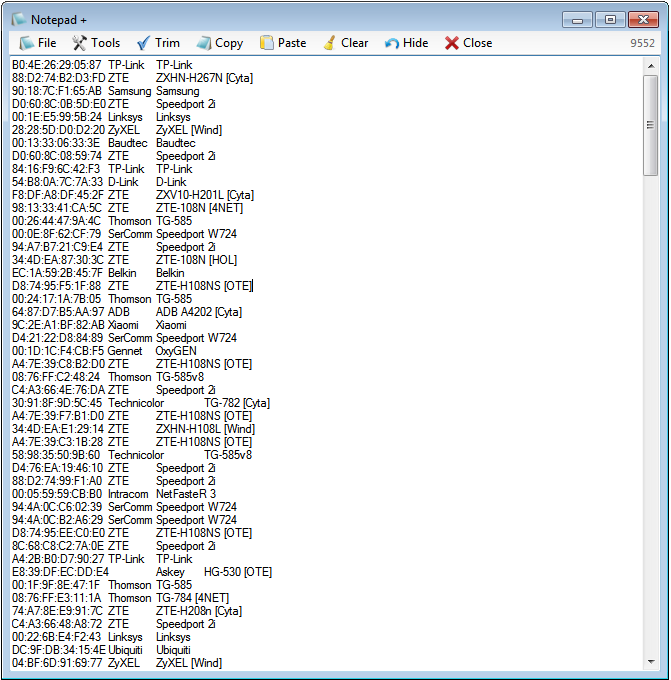Click the scrollbar up arrow
Image resolution: width=671 pixels, height=680 pixels.
[650, 65]
